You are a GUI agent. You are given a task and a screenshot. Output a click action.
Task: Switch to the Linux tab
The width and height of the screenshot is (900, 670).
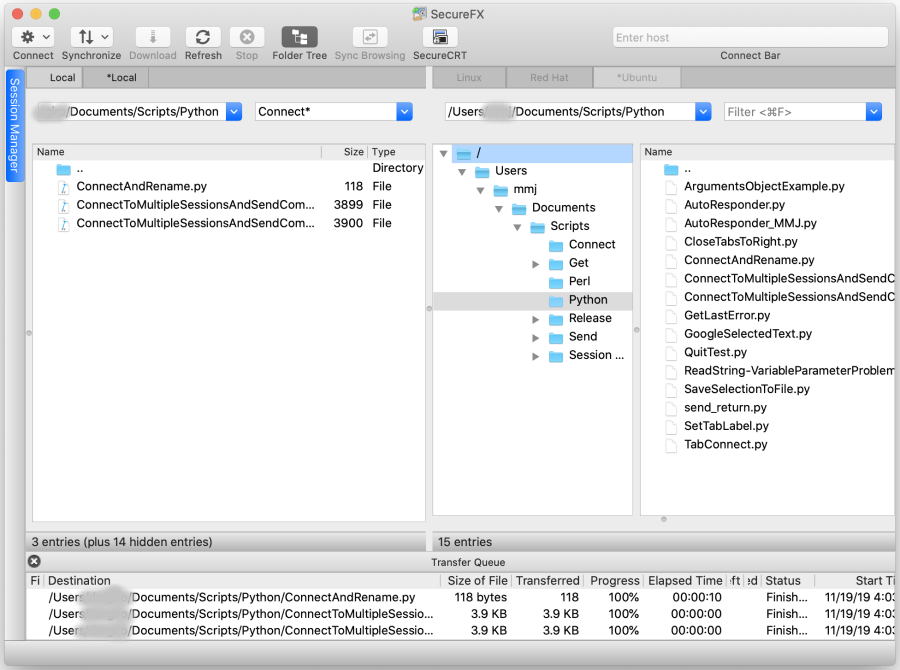click(x=469, y=78)
